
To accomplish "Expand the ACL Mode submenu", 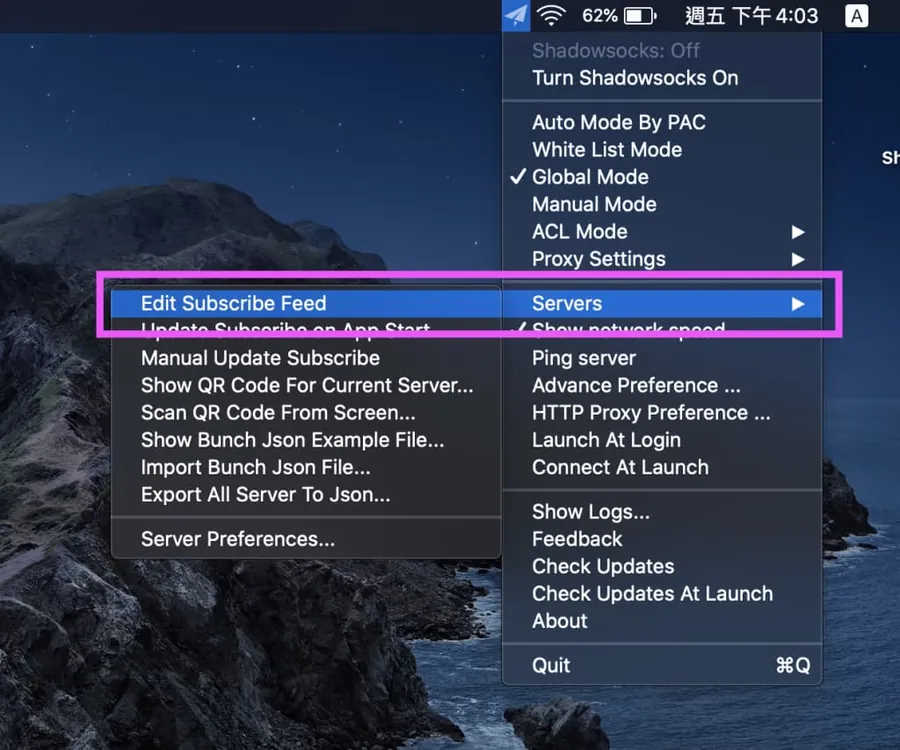I will [x=662, y=232].
